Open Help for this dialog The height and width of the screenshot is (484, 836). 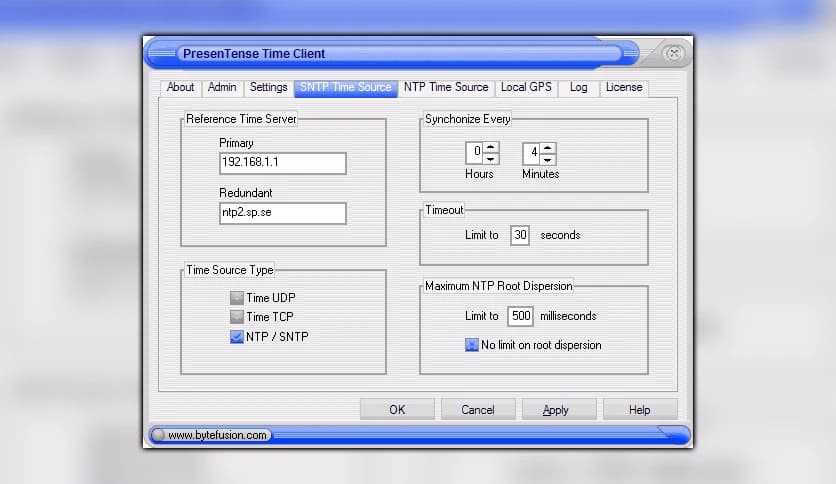pyautogui.click(x=640, y=409)
